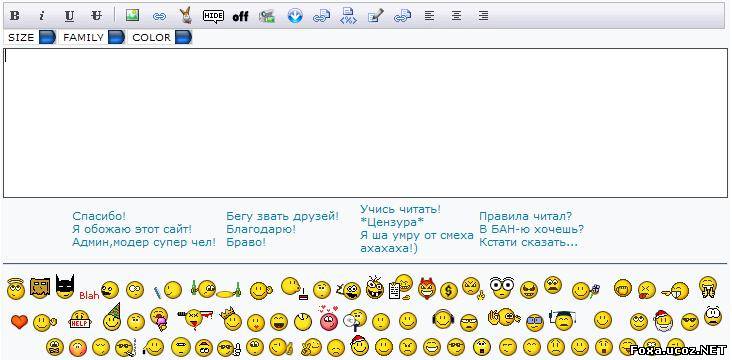Insert the headphones smiley
732x360 pixels.
(444, 320)
